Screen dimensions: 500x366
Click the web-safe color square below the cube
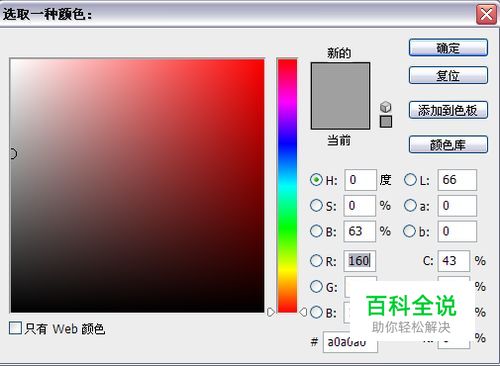tap(386, 122)
